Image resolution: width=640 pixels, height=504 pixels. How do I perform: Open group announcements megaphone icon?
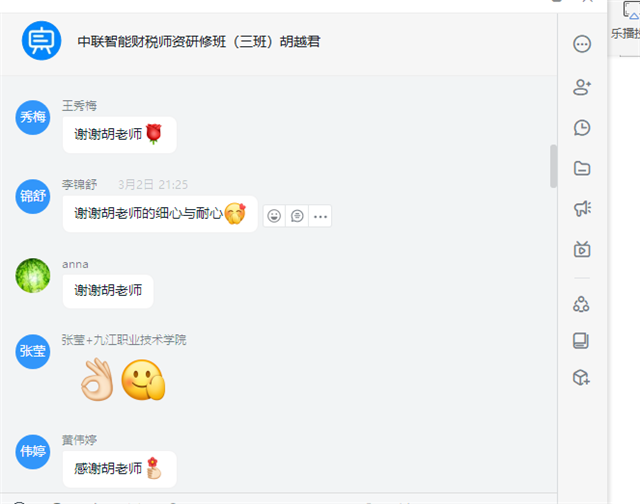pos(582,209)
